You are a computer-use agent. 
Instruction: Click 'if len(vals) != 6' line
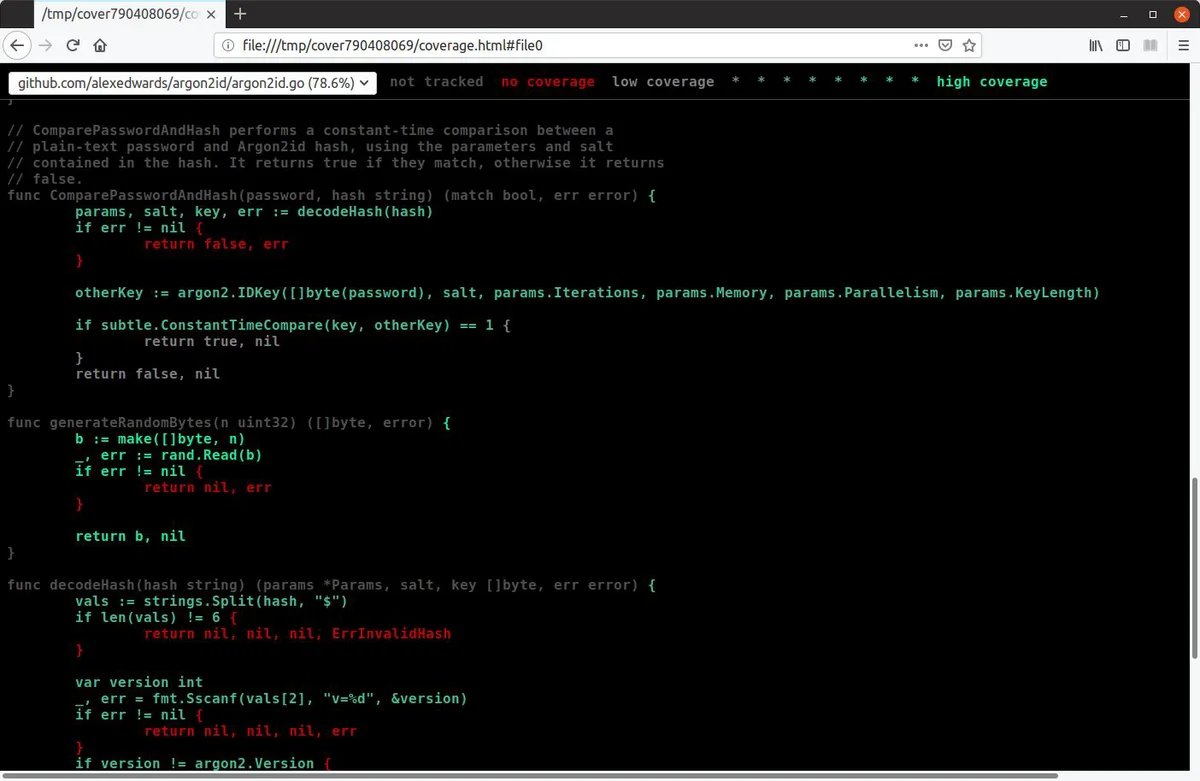point(156,617)
